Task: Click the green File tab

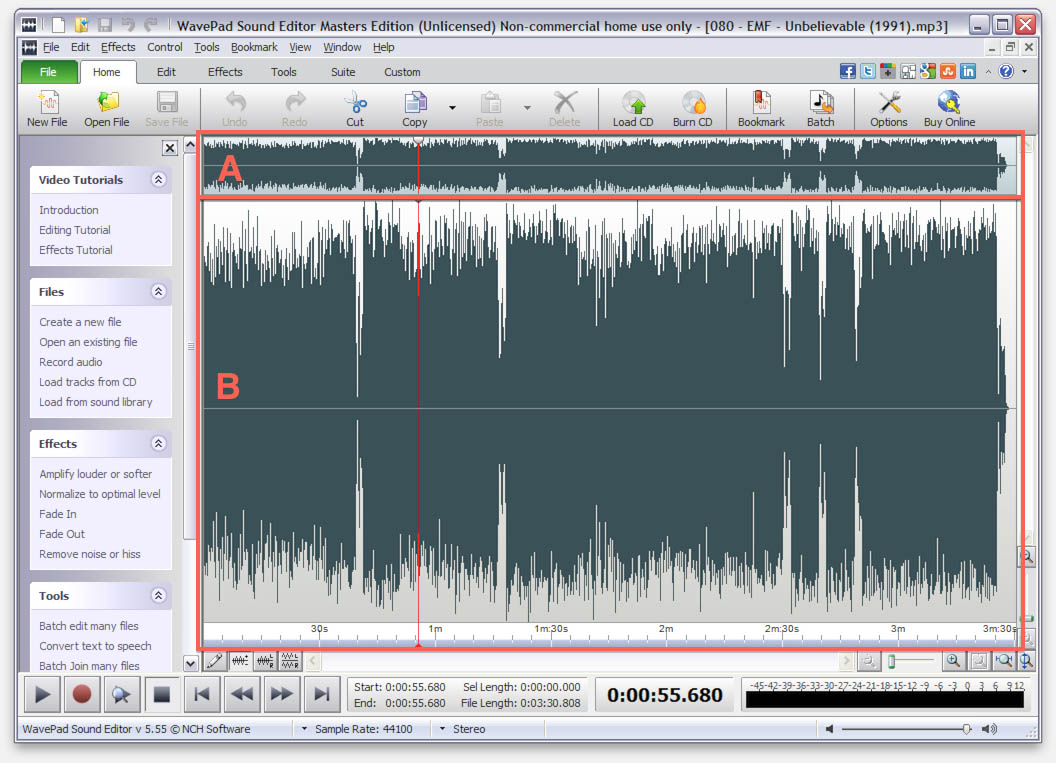Action: pos(48,72)
